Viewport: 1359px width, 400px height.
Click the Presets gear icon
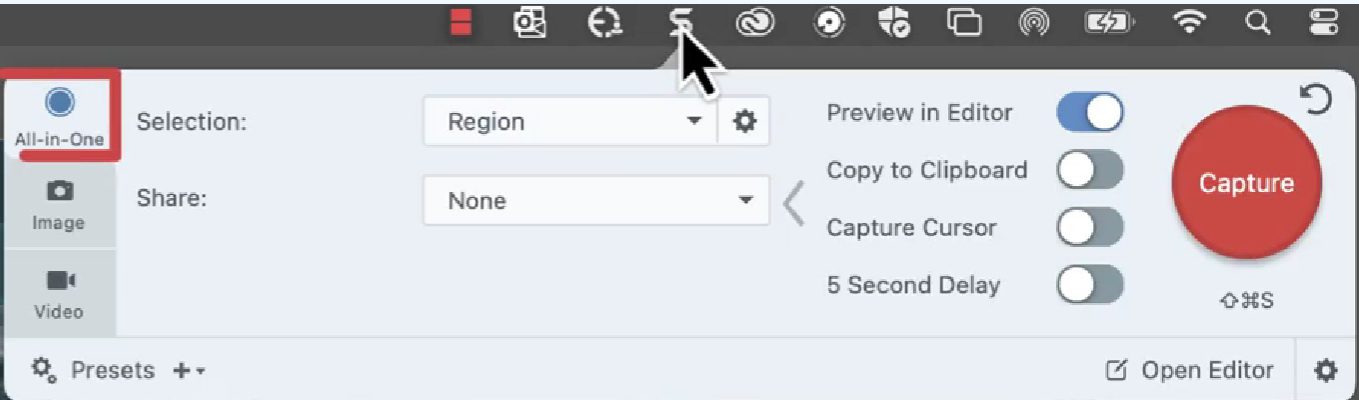(43, 370)
